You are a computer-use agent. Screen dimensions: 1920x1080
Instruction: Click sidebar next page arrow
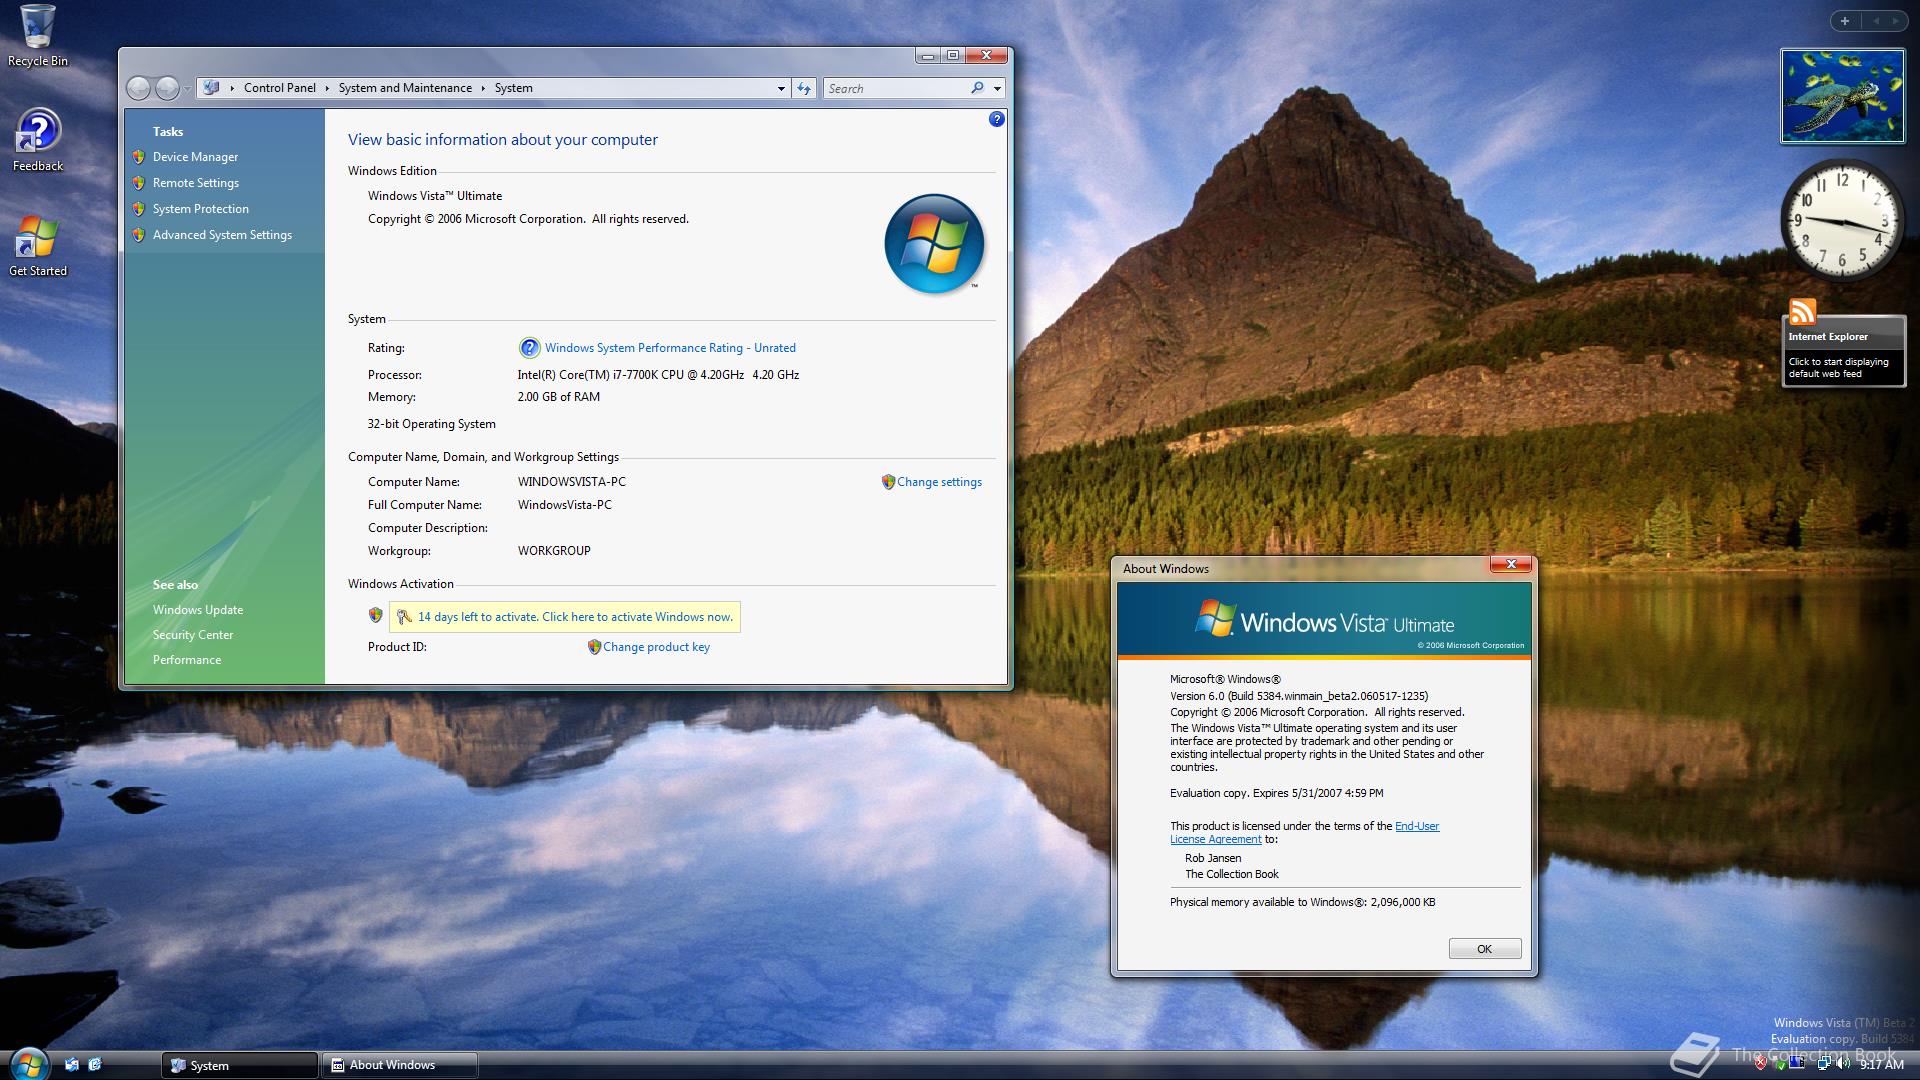point(1895,21)
